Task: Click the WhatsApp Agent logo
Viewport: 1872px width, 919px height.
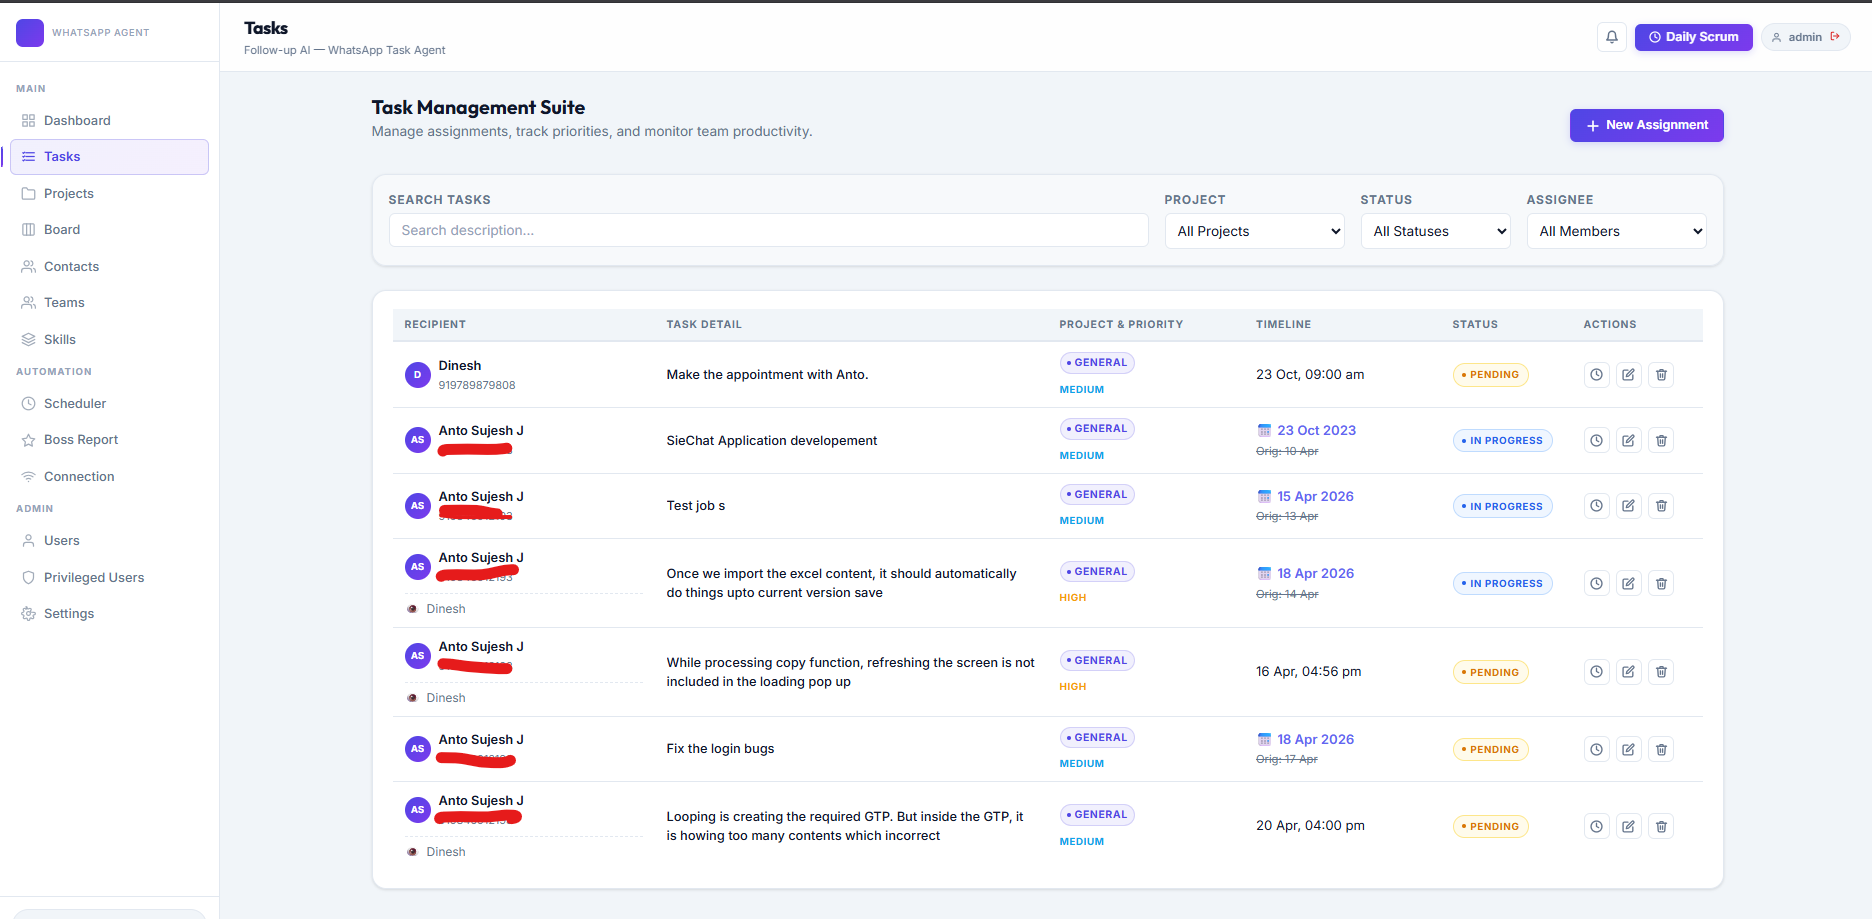Action: coord(30,32)
